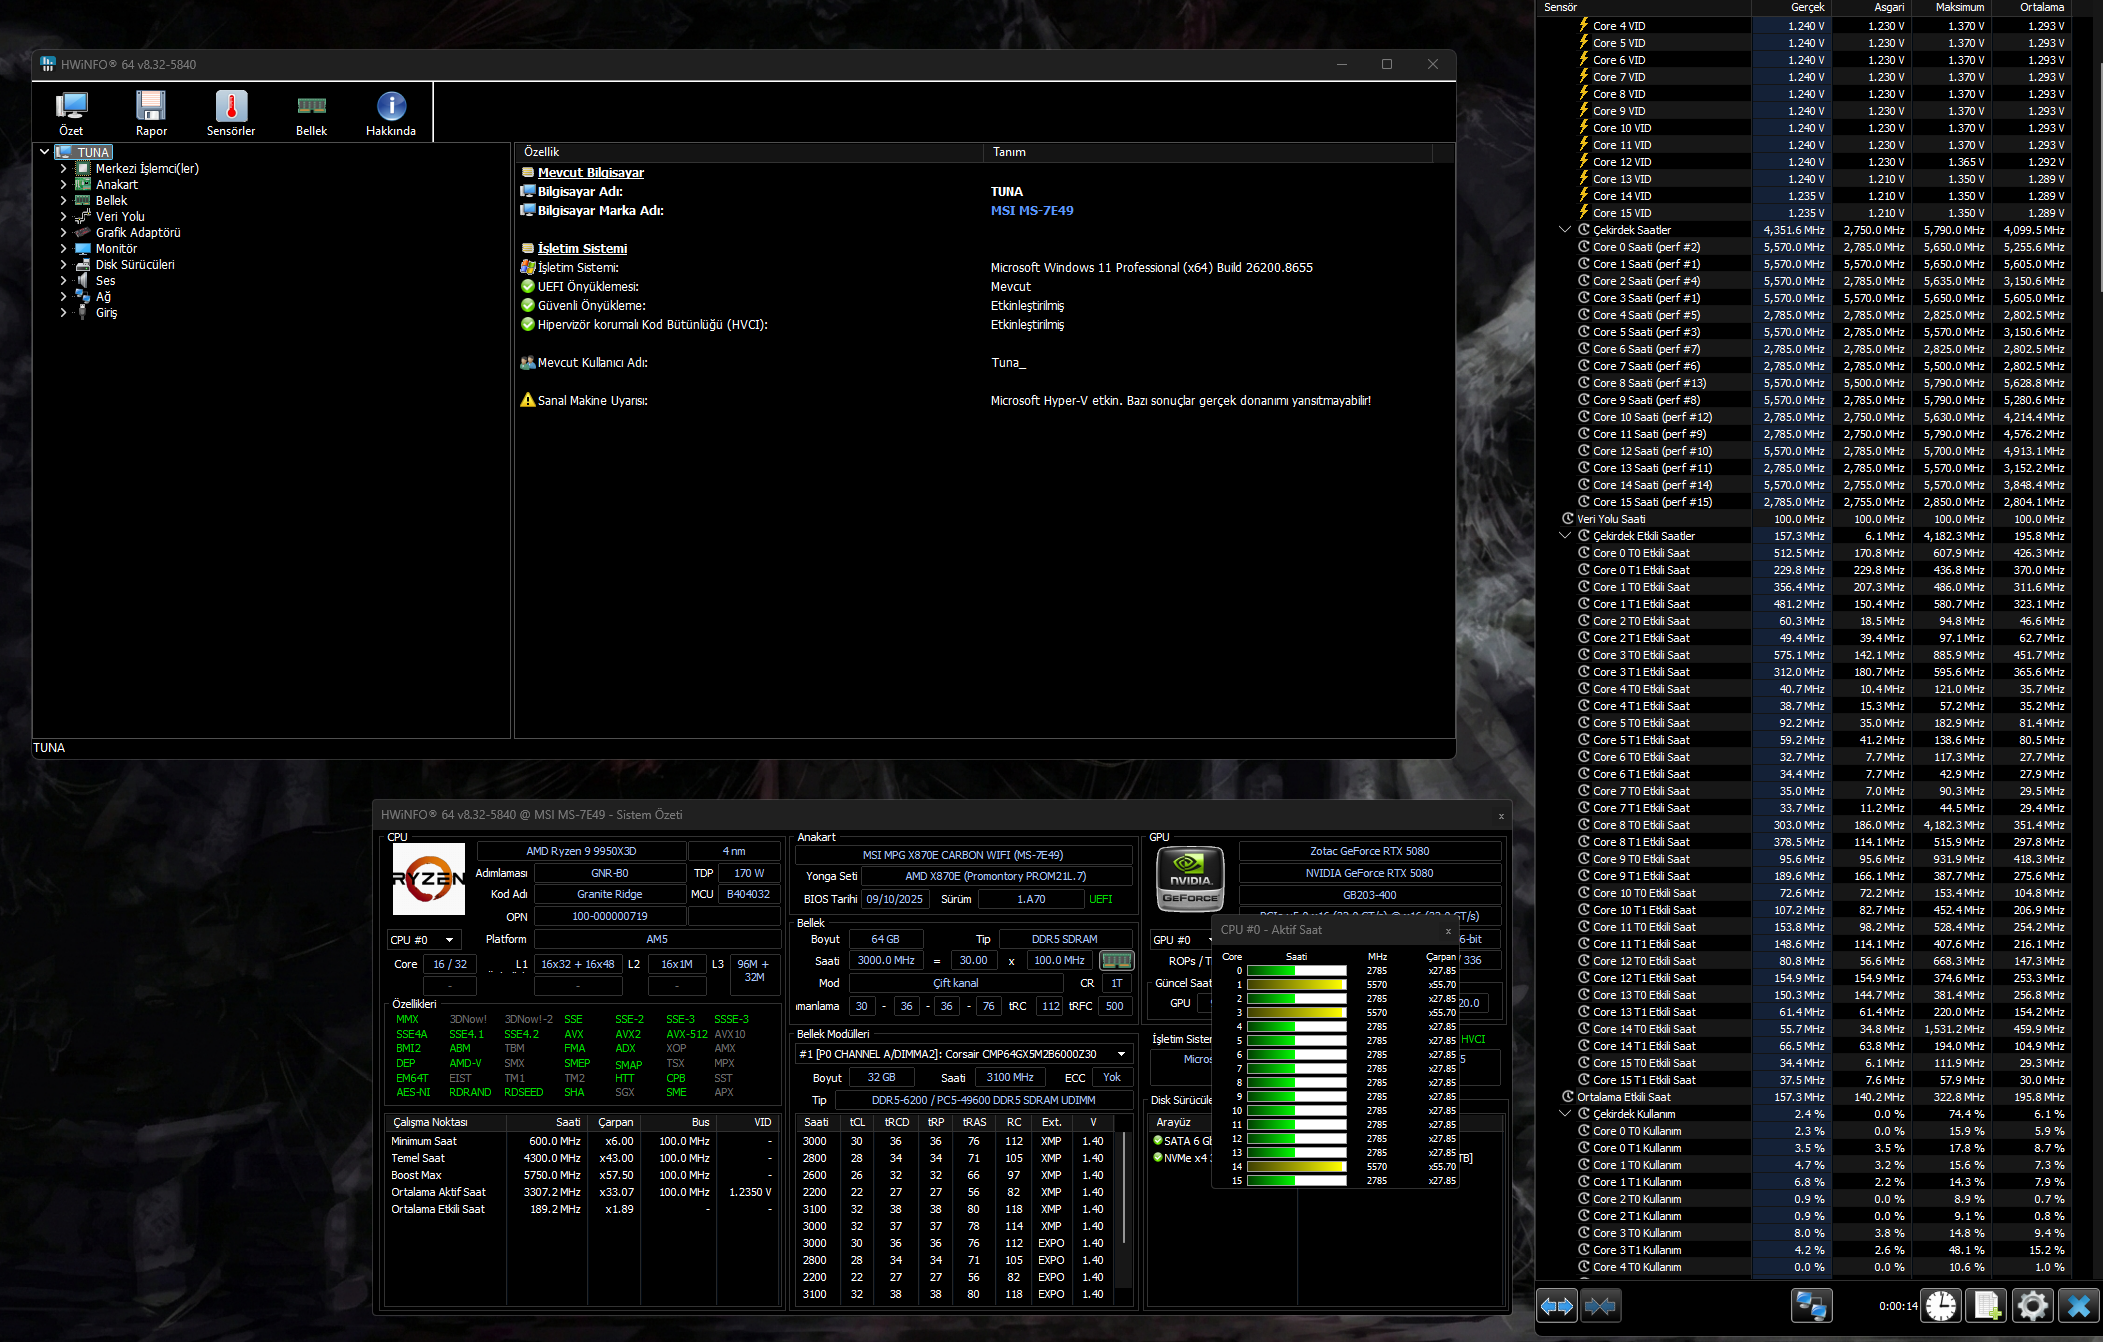
Task: Select Ağ in the device tree
Action: point(103,297)
